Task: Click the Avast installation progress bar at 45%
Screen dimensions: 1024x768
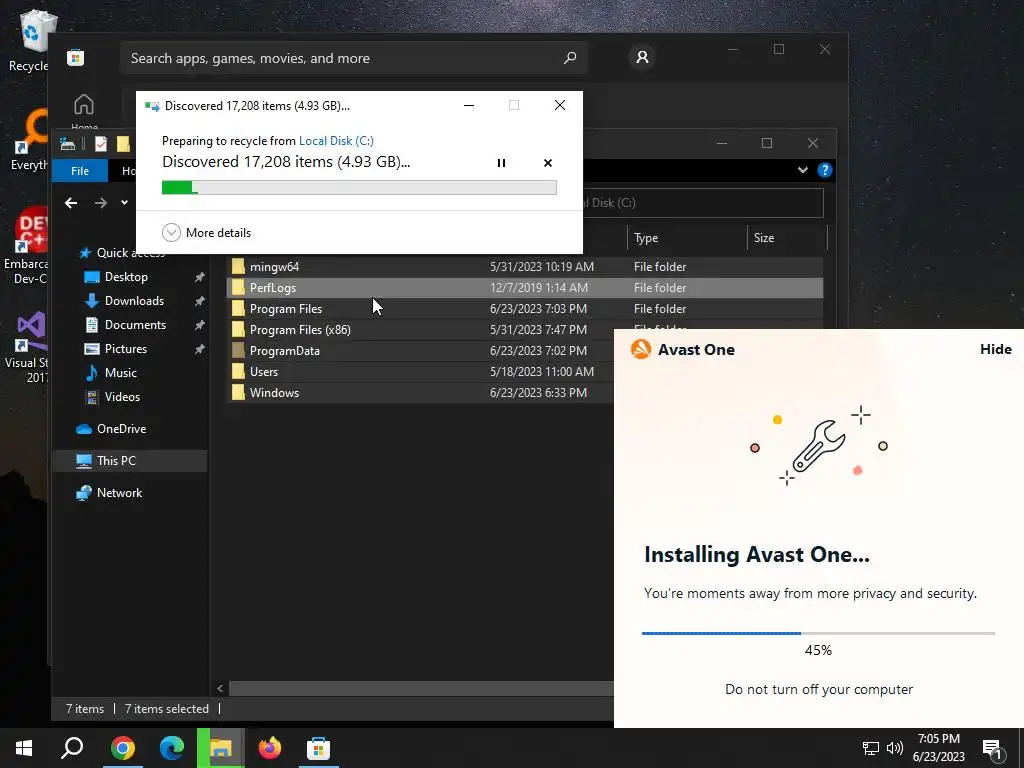Action: click(818, 633)
